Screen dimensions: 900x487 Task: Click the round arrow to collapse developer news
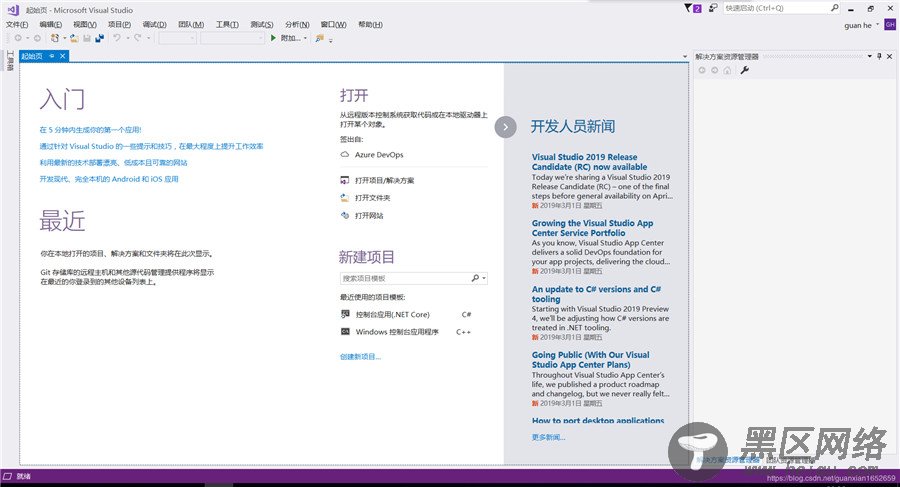tap(505, 127)
